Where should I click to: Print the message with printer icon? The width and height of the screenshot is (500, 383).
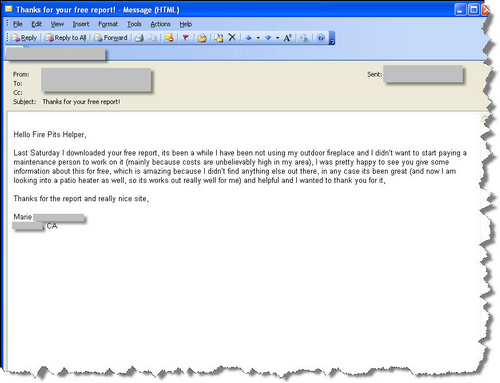[x=140, y=38]
